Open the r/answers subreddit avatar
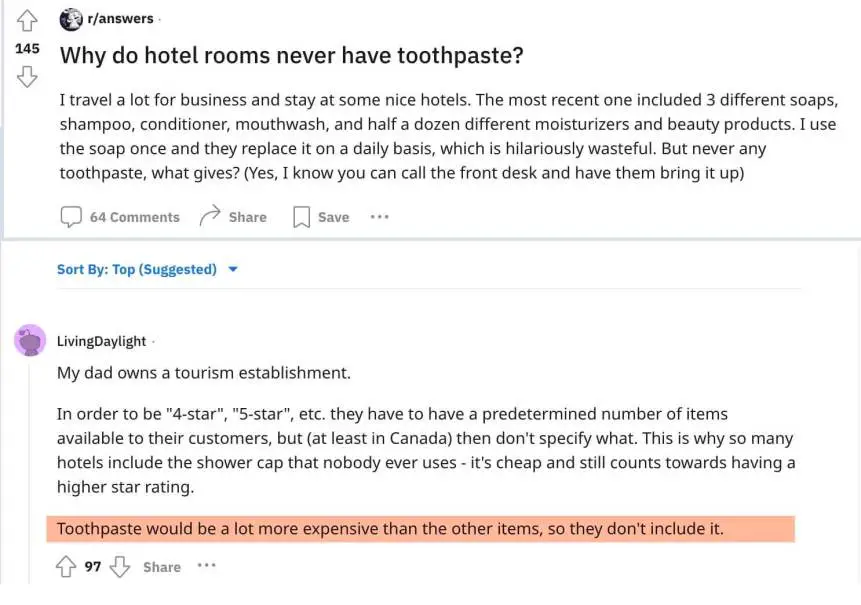 coord(71,18)
